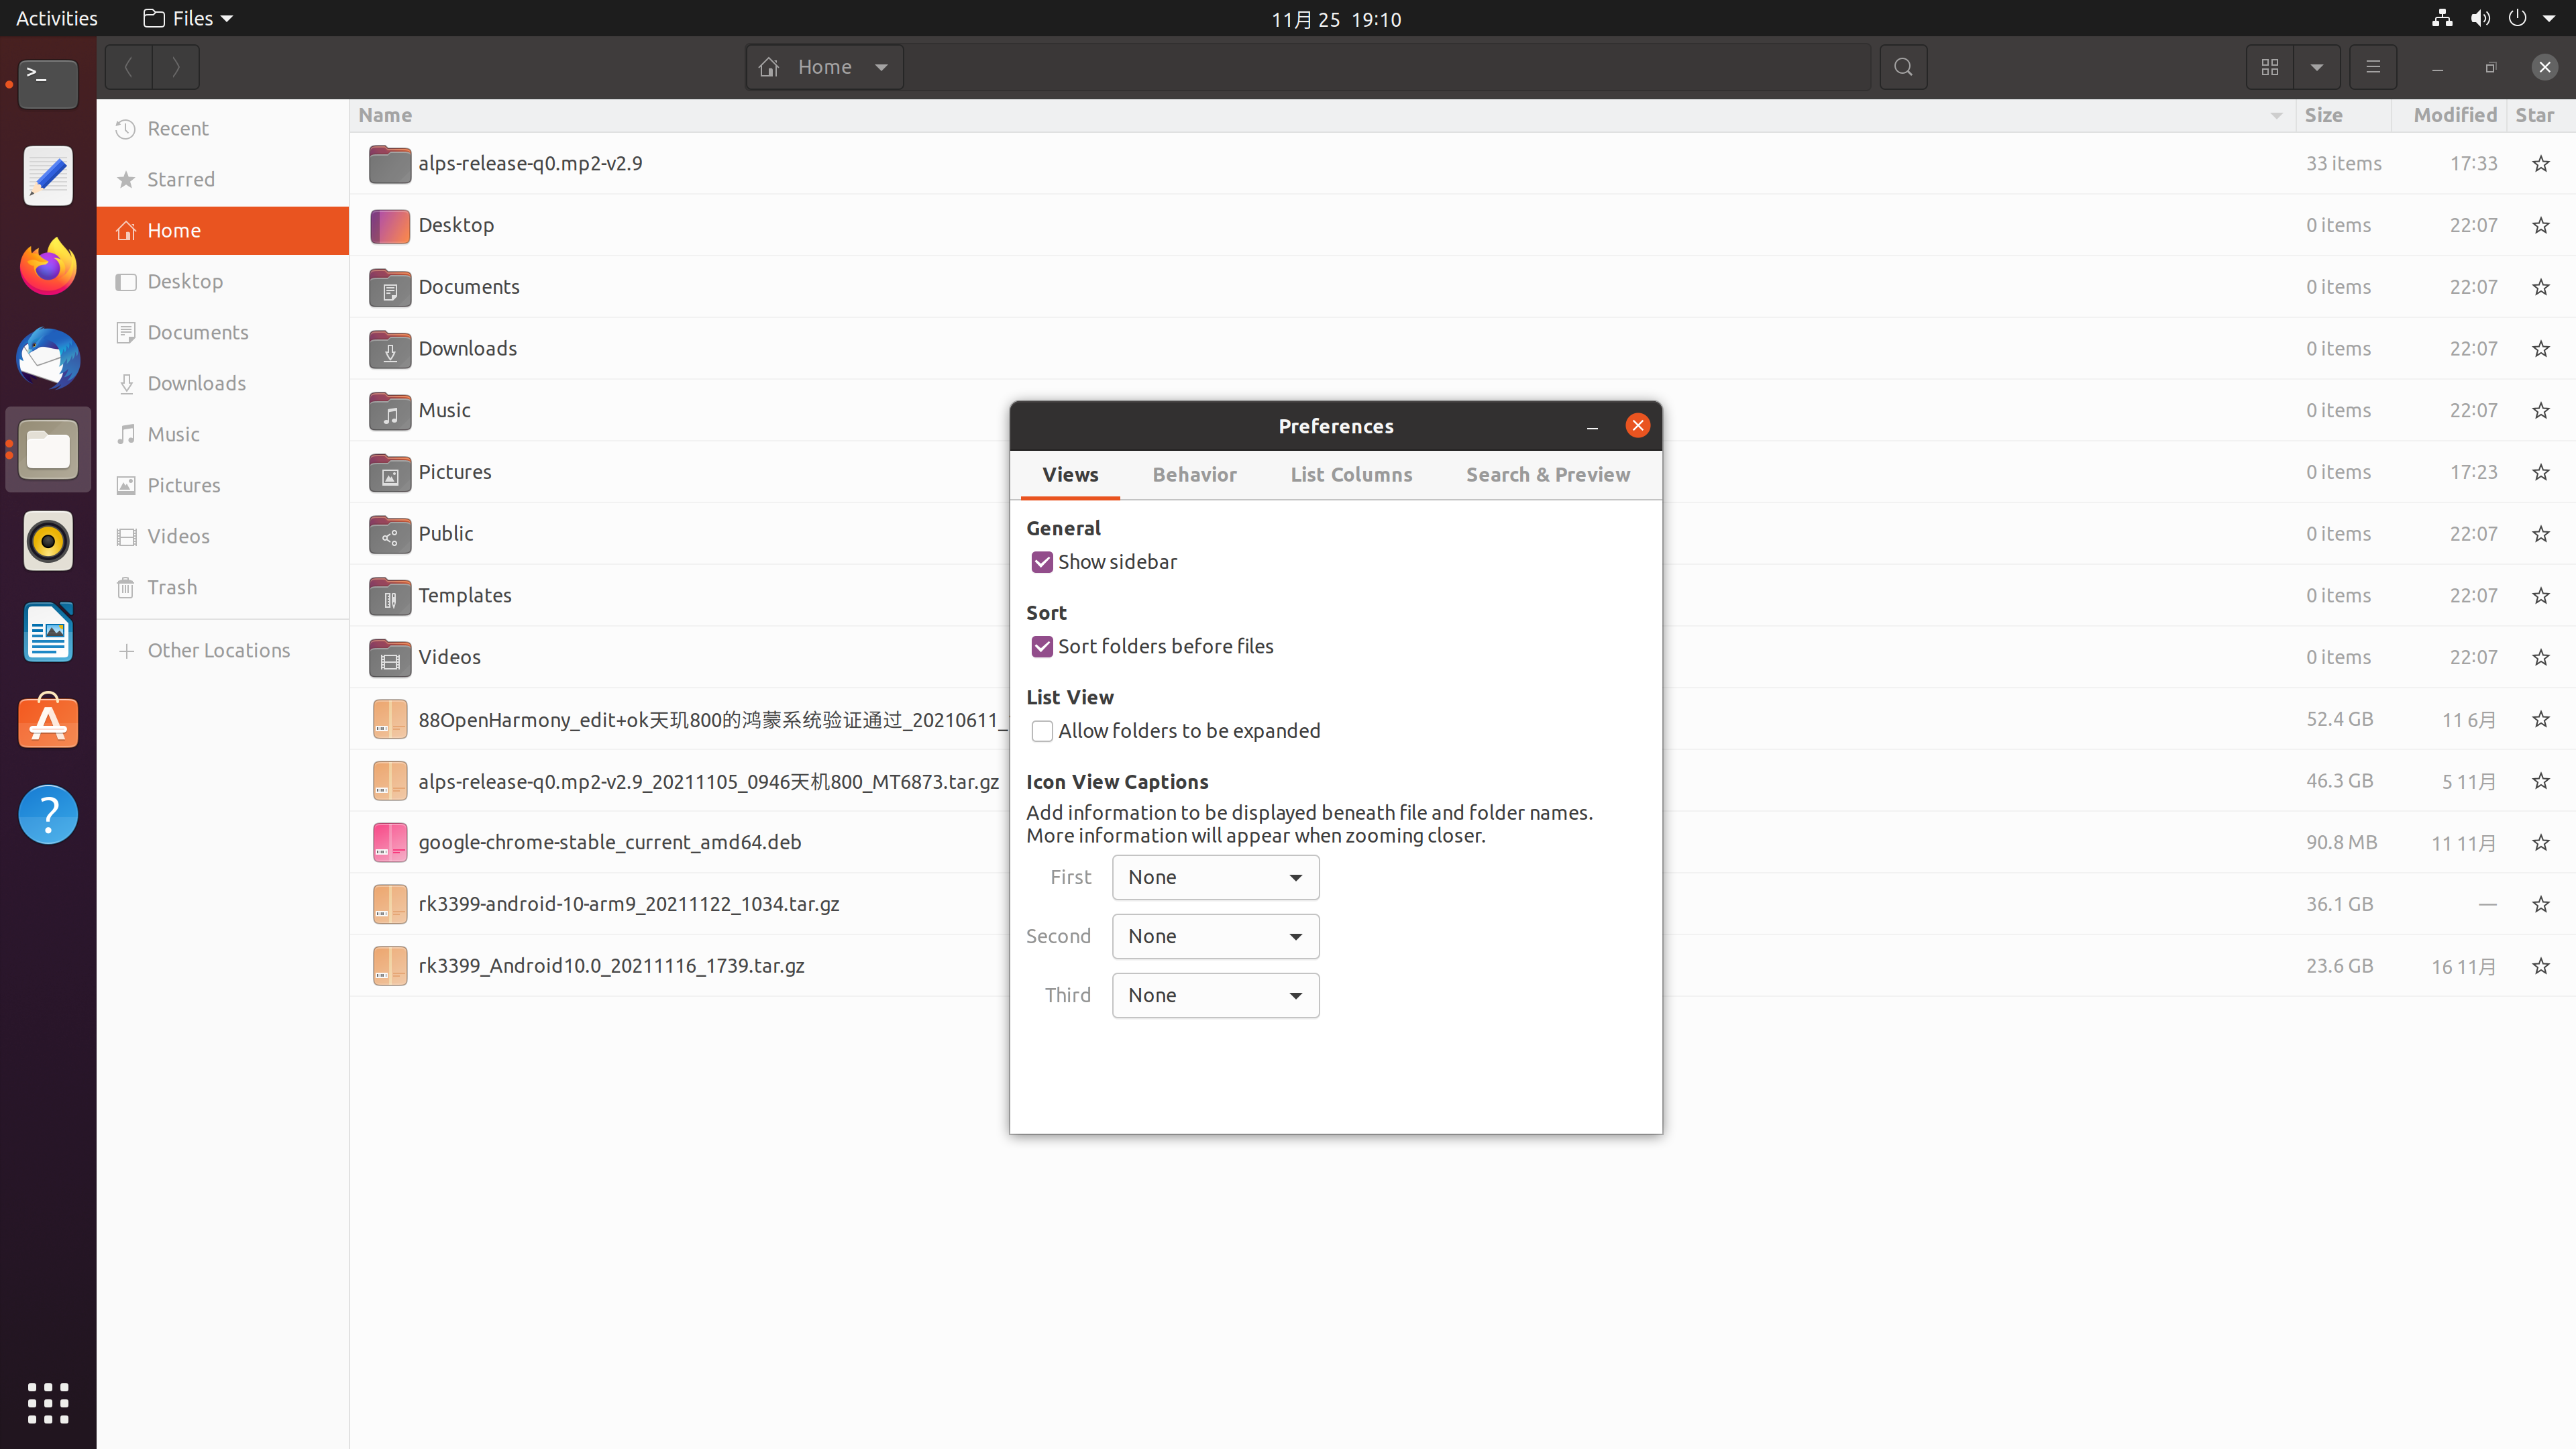Viewport: 2576px width, 1449px height.
Task: Open Ubuntu Software from the dock
Action: coord(47,722)
